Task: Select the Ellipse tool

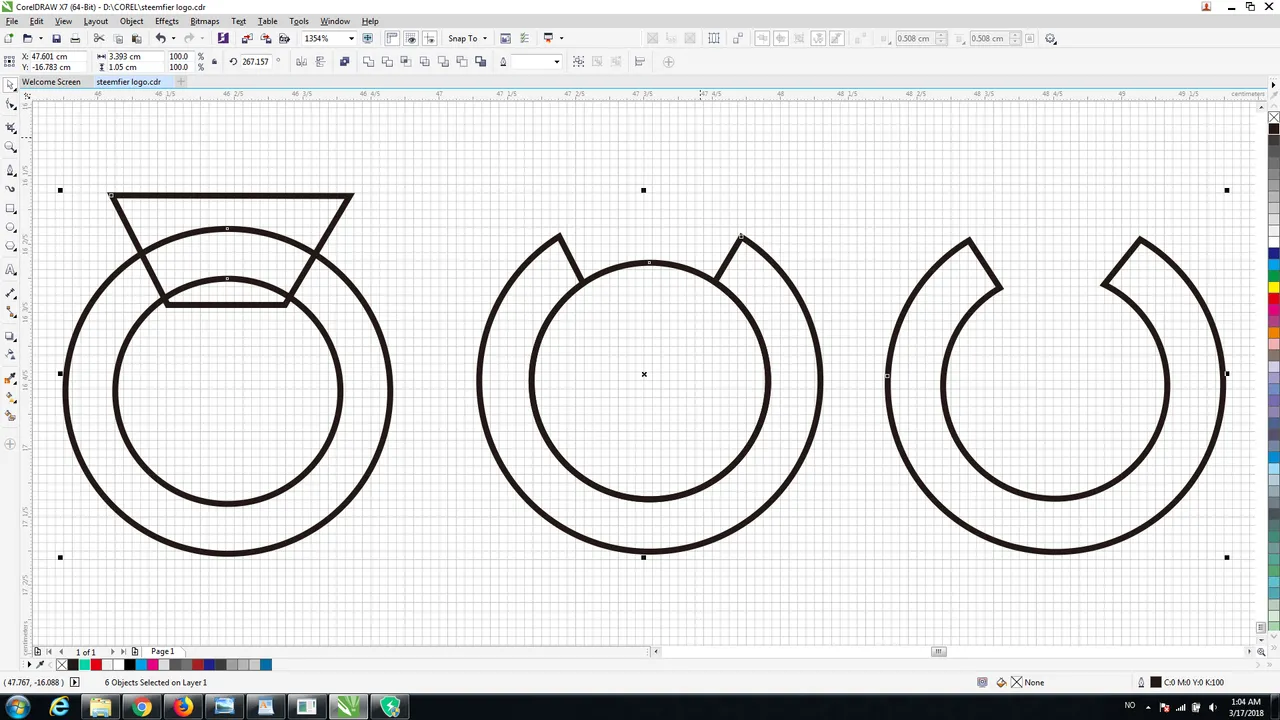Action: click(12, 228)
